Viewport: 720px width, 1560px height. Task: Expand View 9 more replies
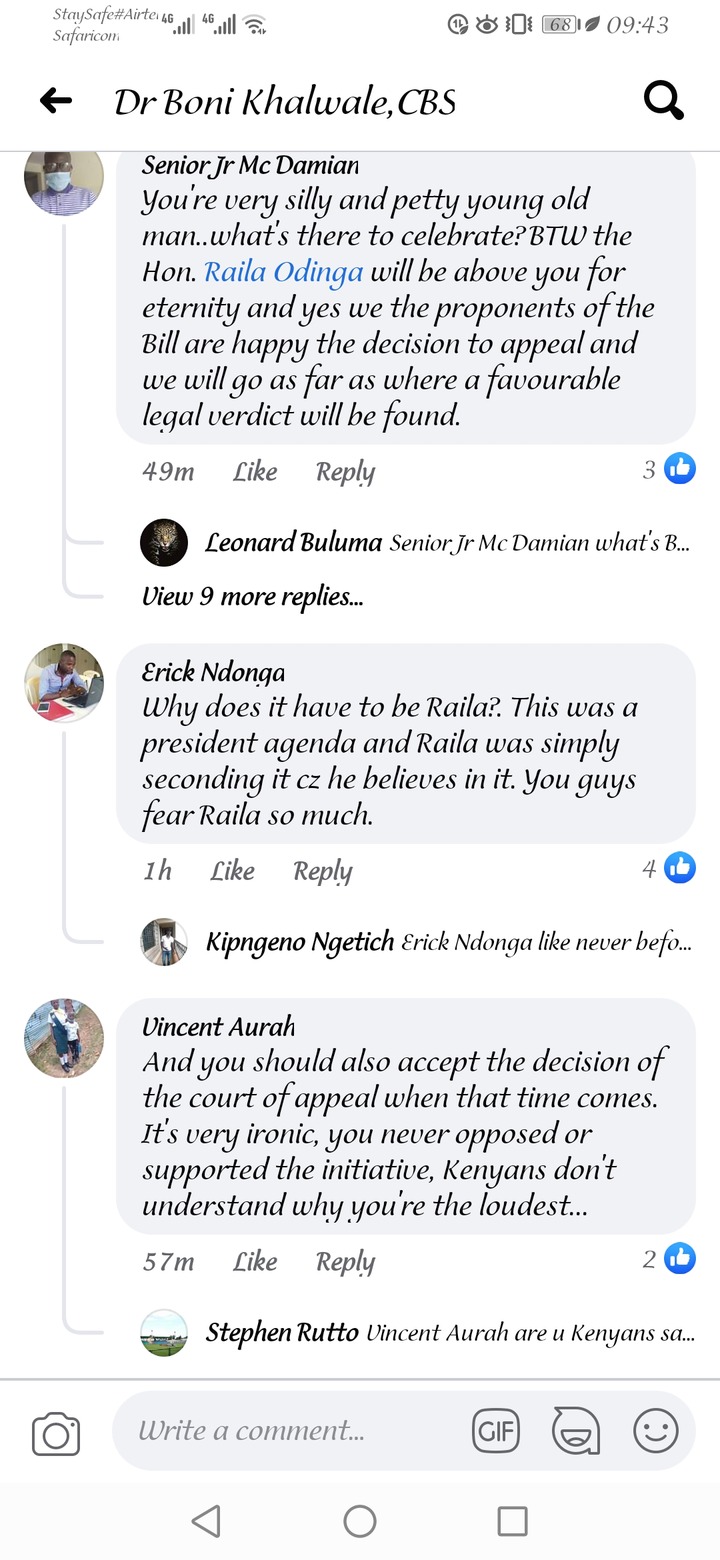252,597
